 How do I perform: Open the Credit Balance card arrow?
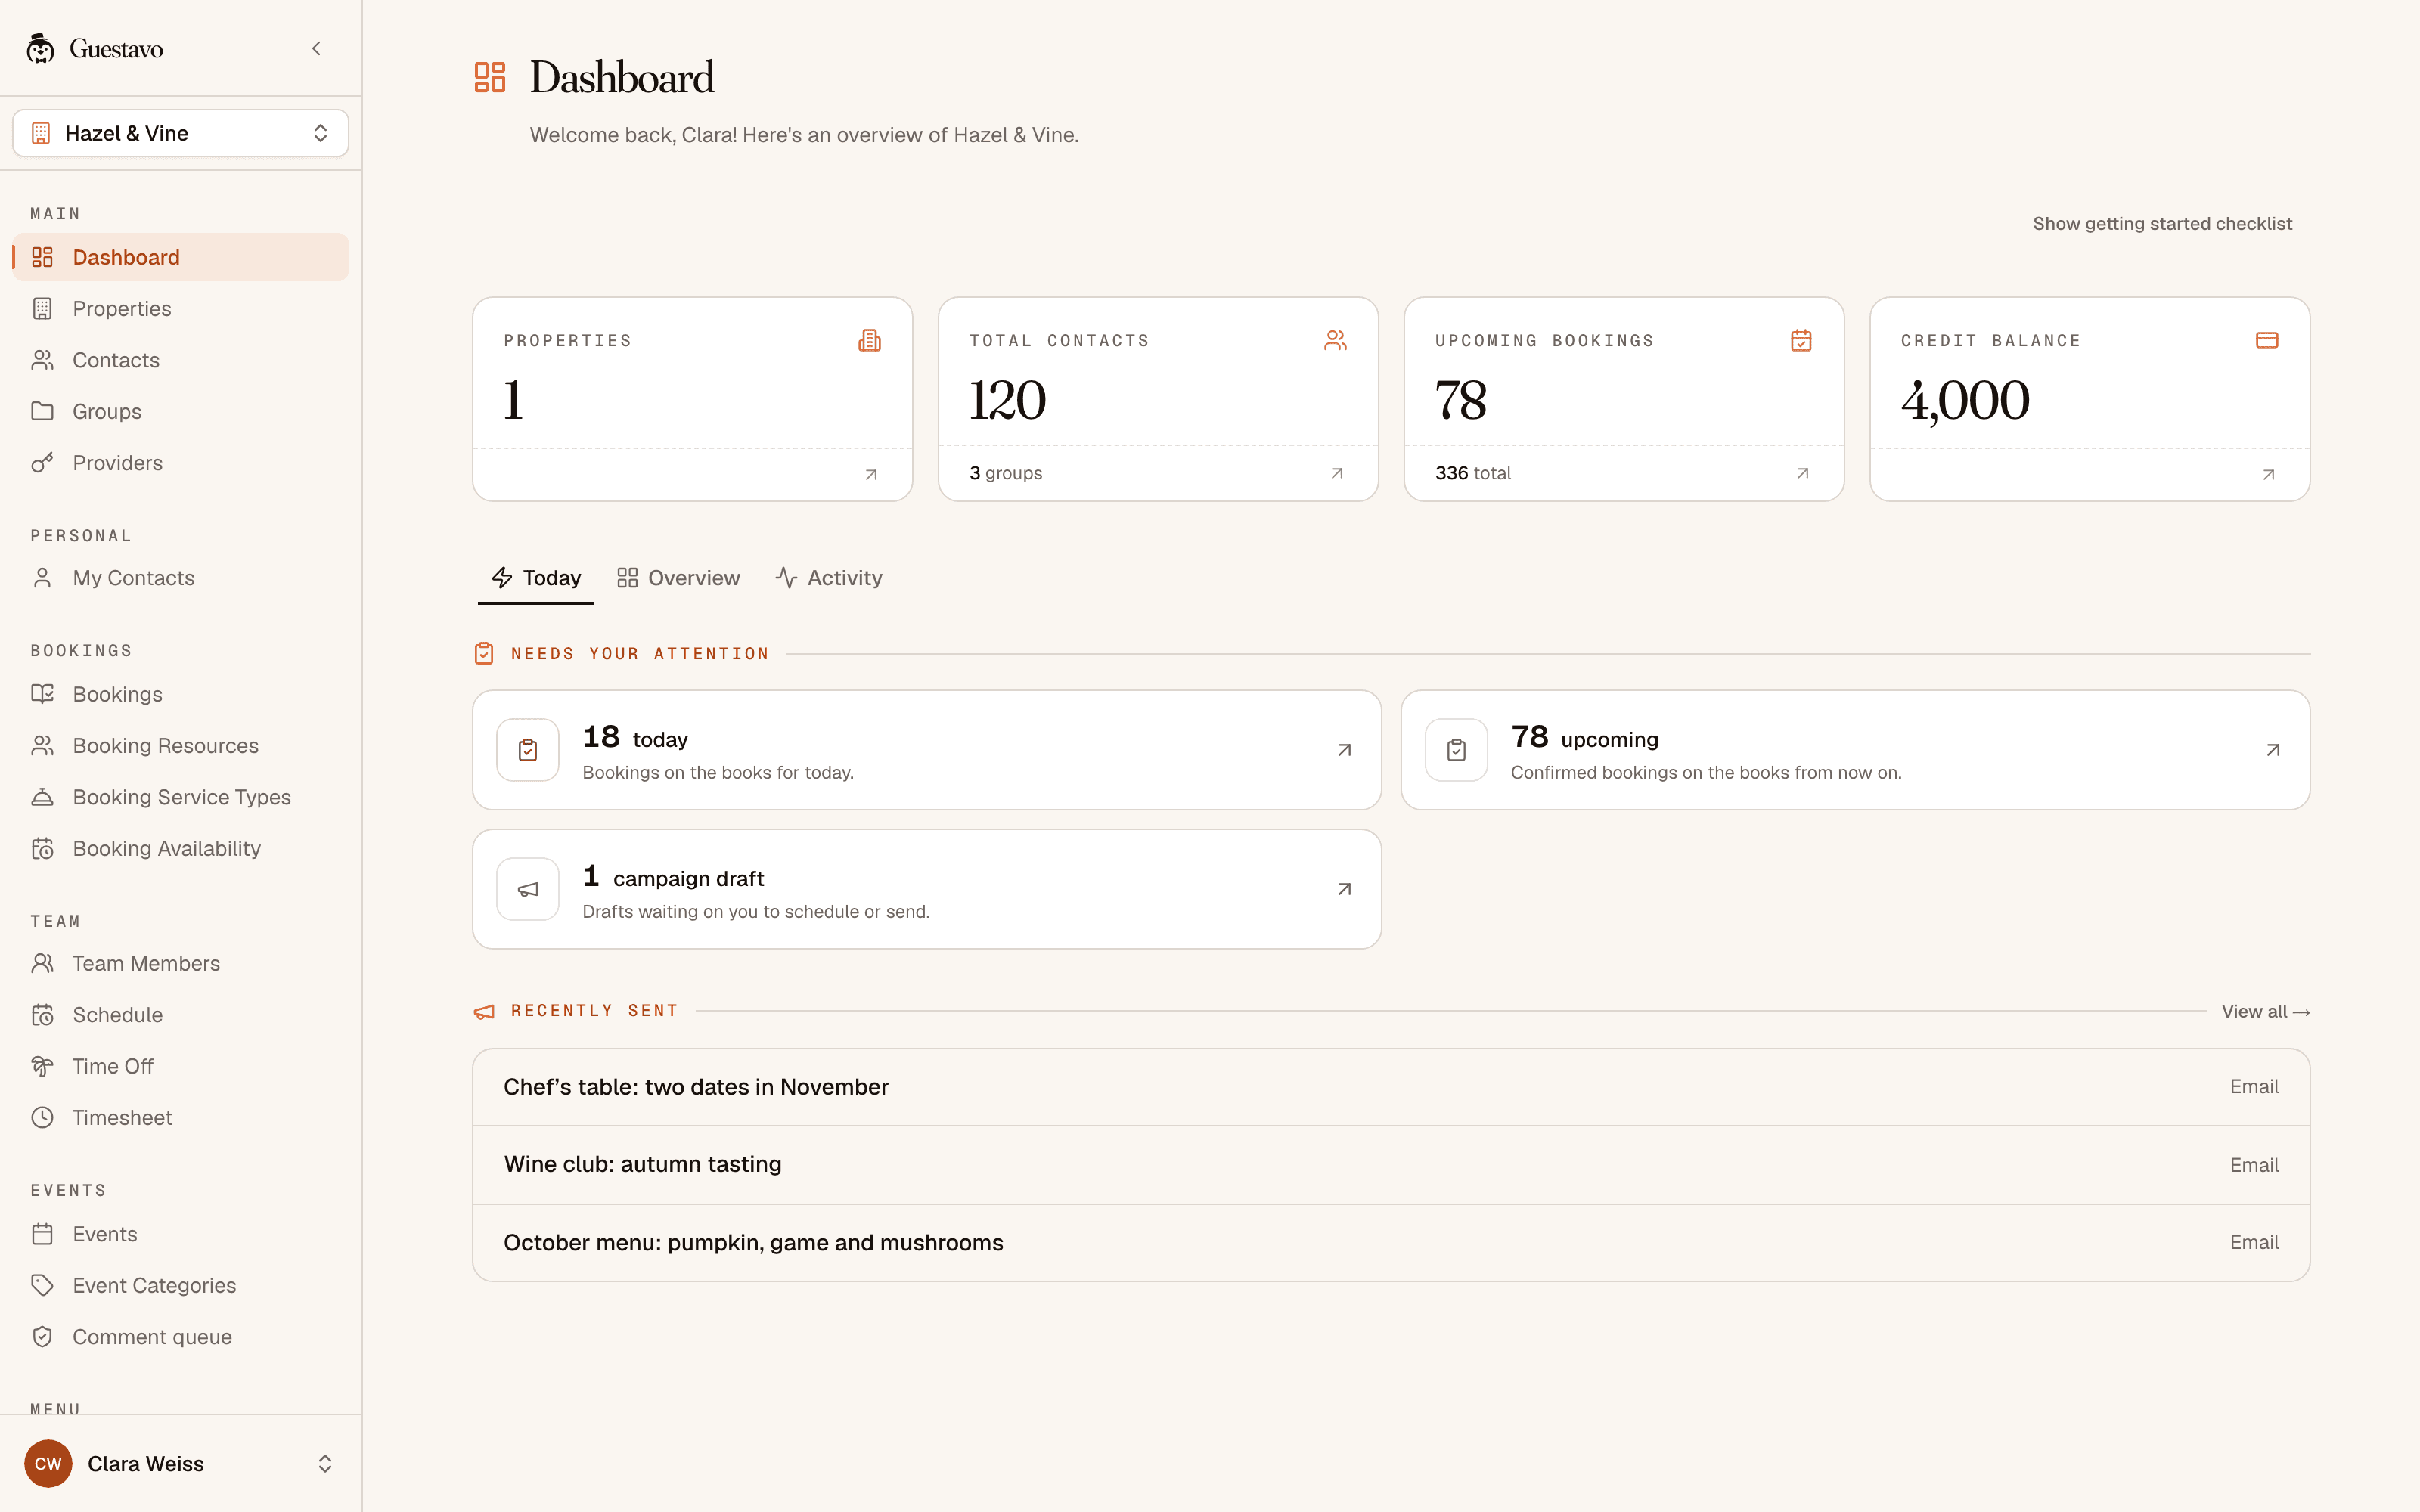2269,475
